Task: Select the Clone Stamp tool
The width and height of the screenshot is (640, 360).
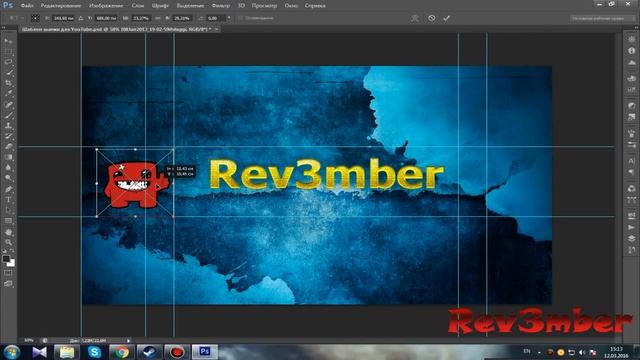Action: [8, 126]
